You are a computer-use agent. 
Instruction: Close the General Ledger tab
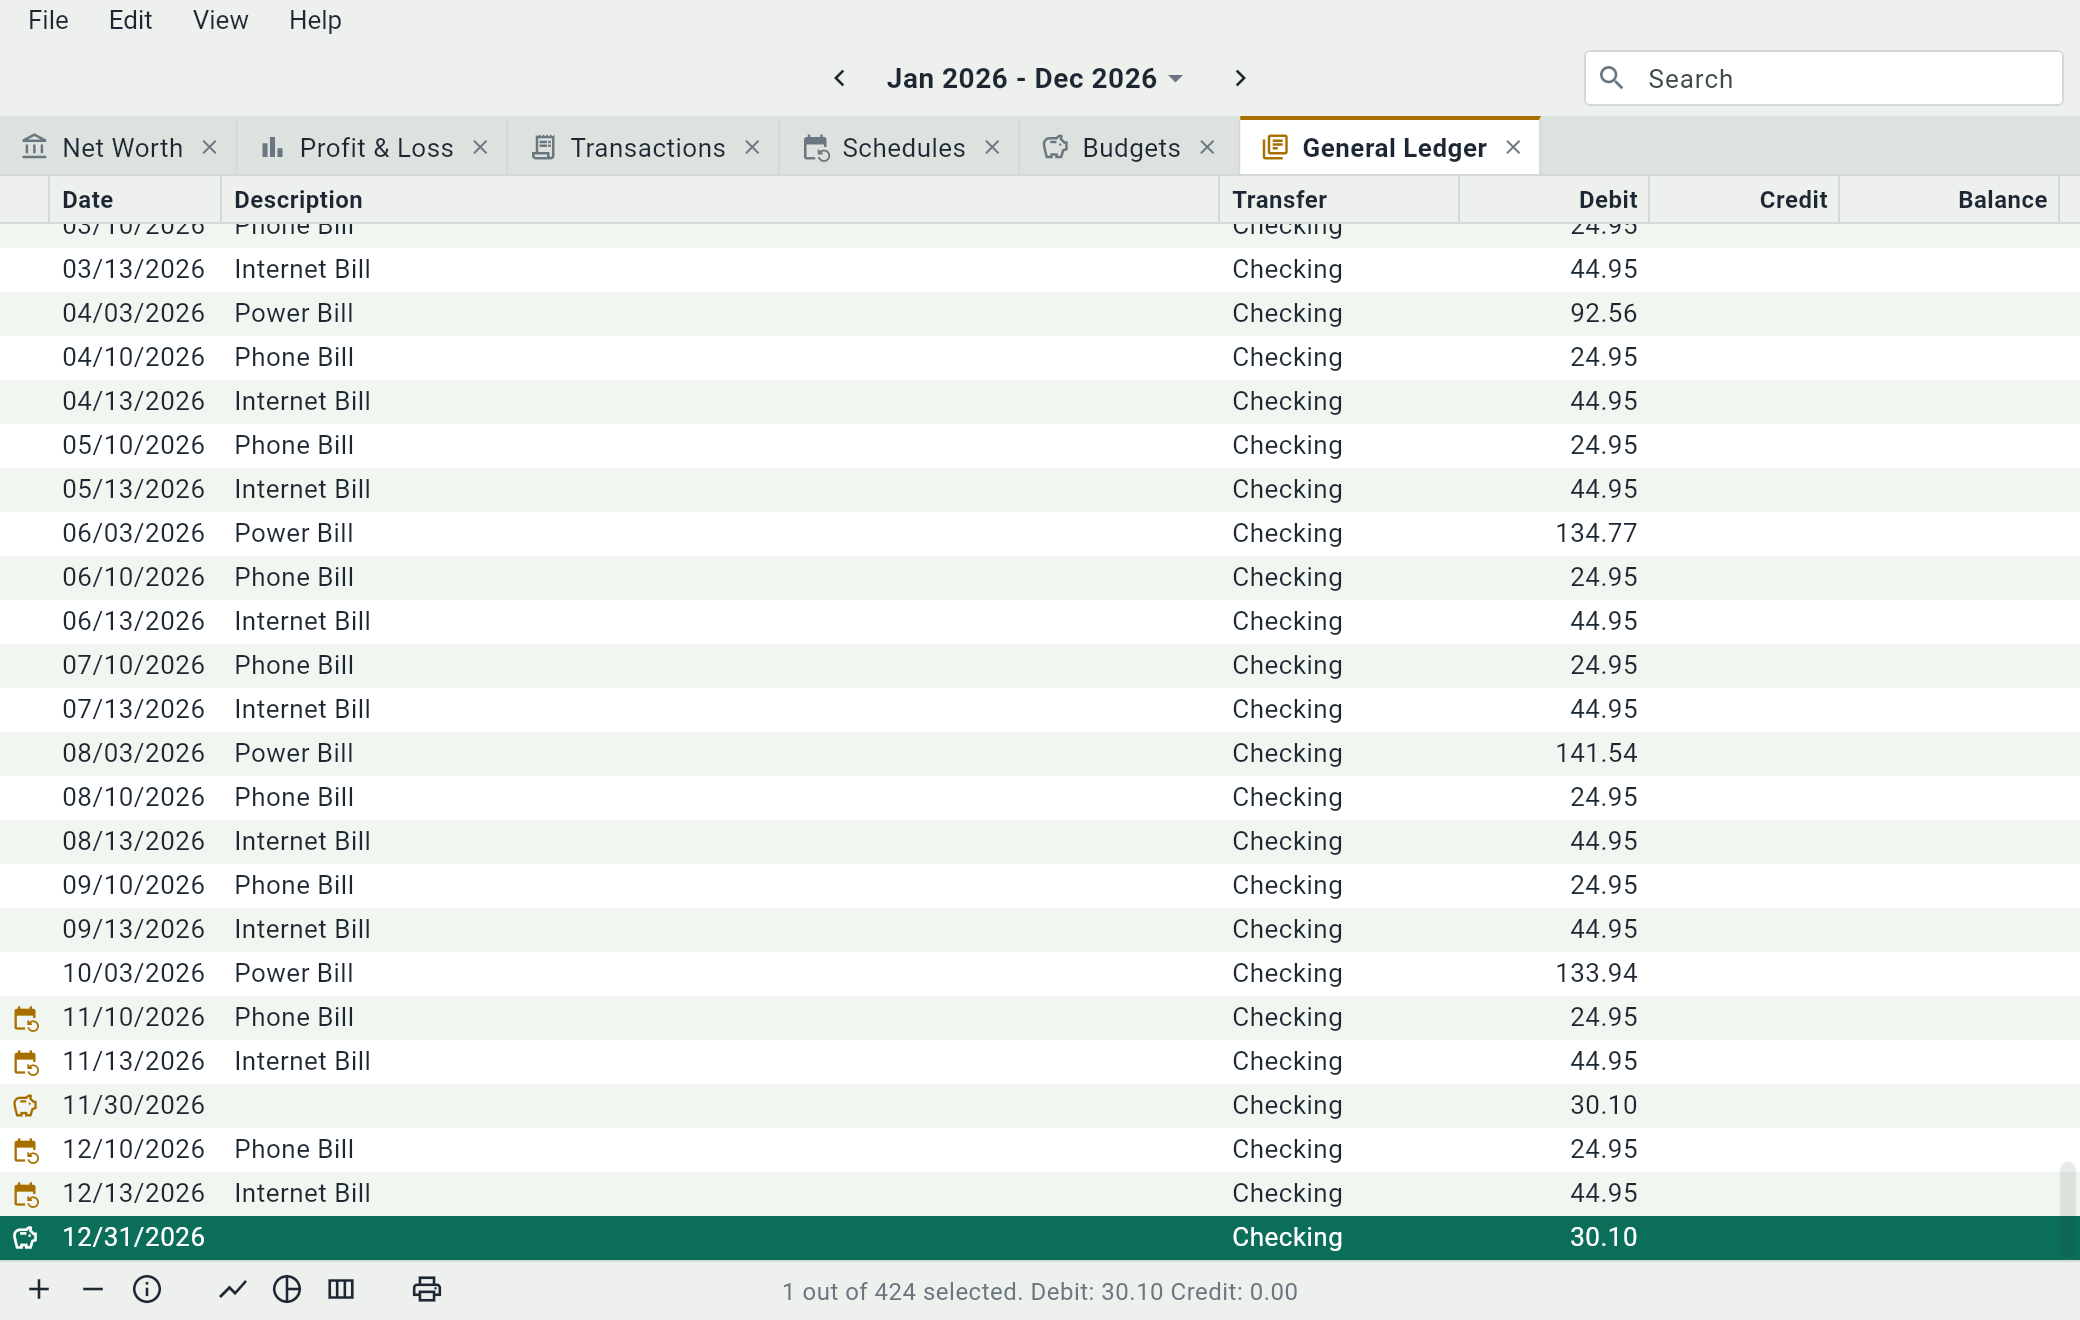(x=1513, y=147)
